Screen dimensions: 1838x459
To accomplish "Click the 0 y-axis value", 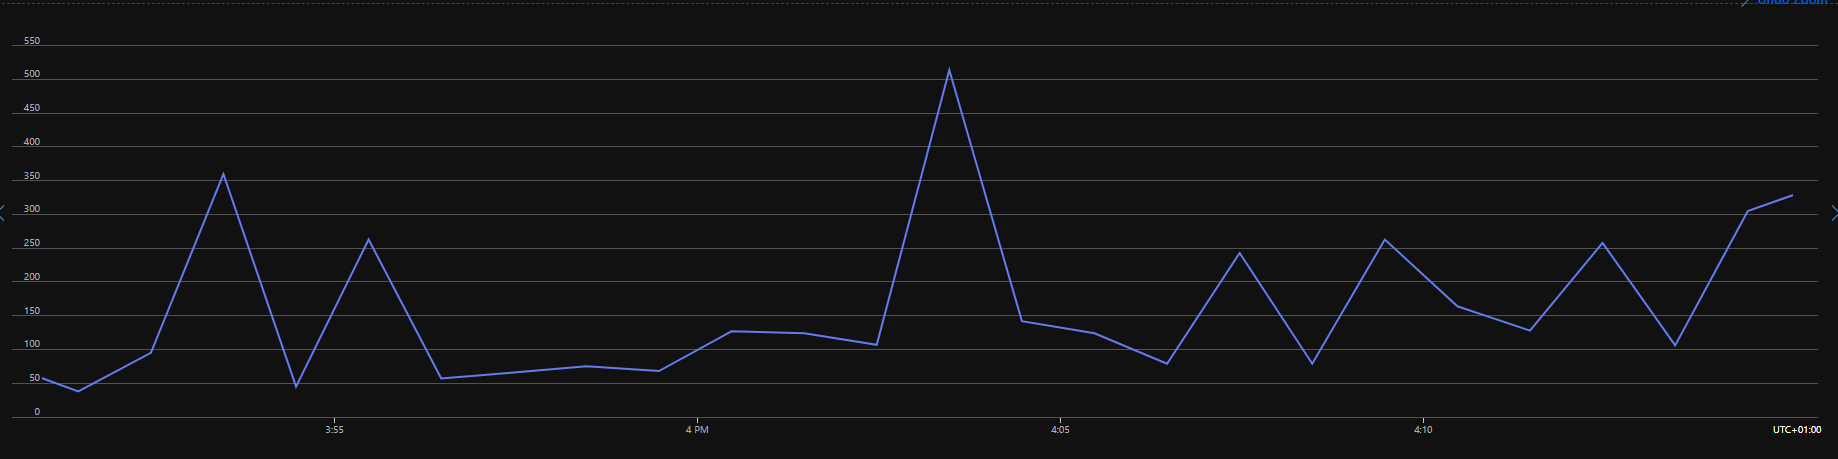I will (x=37, y=412).
